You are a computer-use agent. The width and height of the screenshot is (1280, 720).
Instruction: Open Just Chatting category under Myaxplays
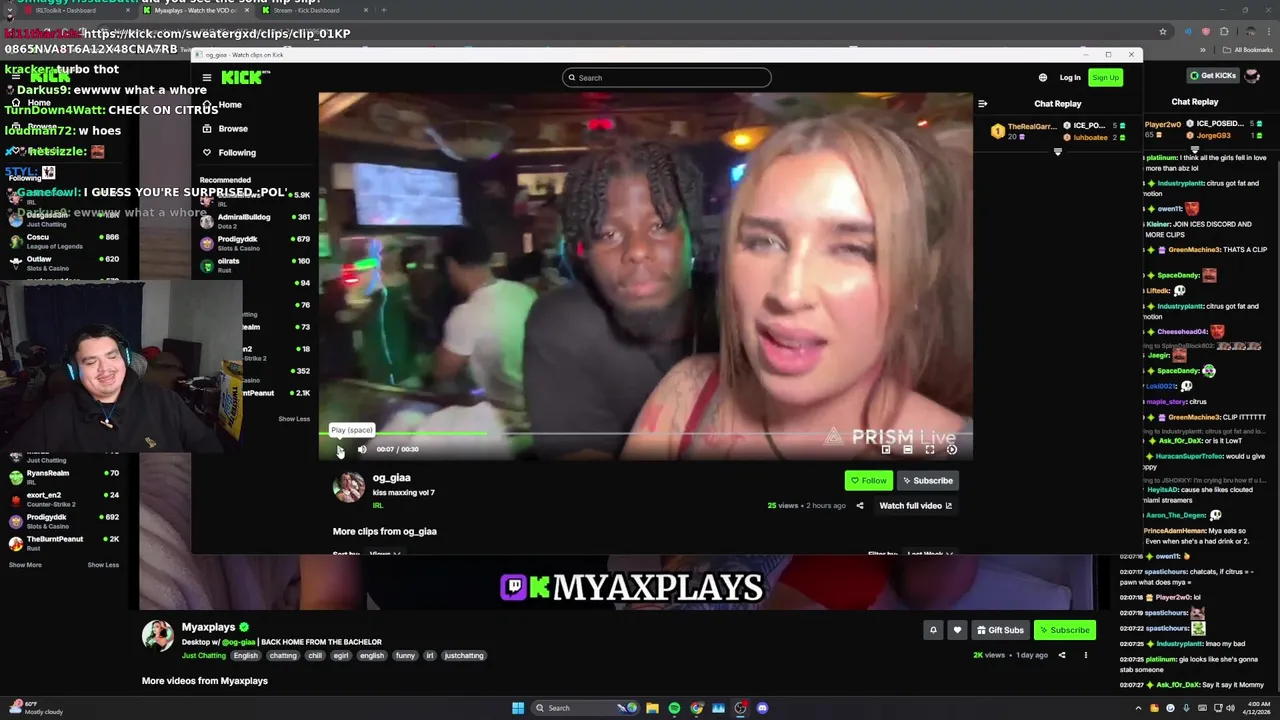[x=204, y=656]
